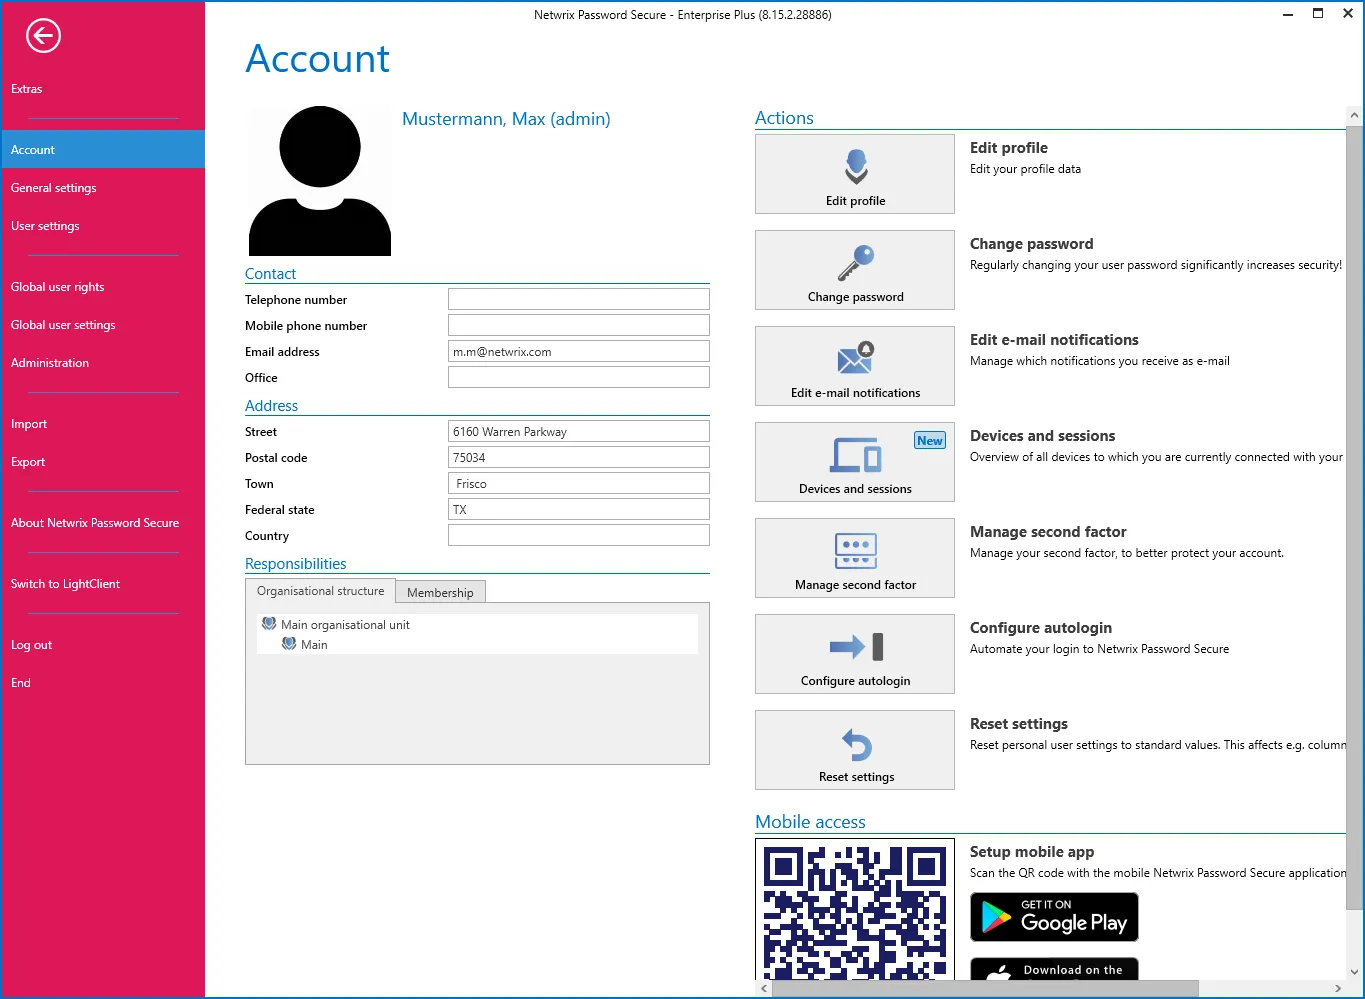Click Export in the sidebar
This screenshot has width=1365, height=999.
(103, 462)
